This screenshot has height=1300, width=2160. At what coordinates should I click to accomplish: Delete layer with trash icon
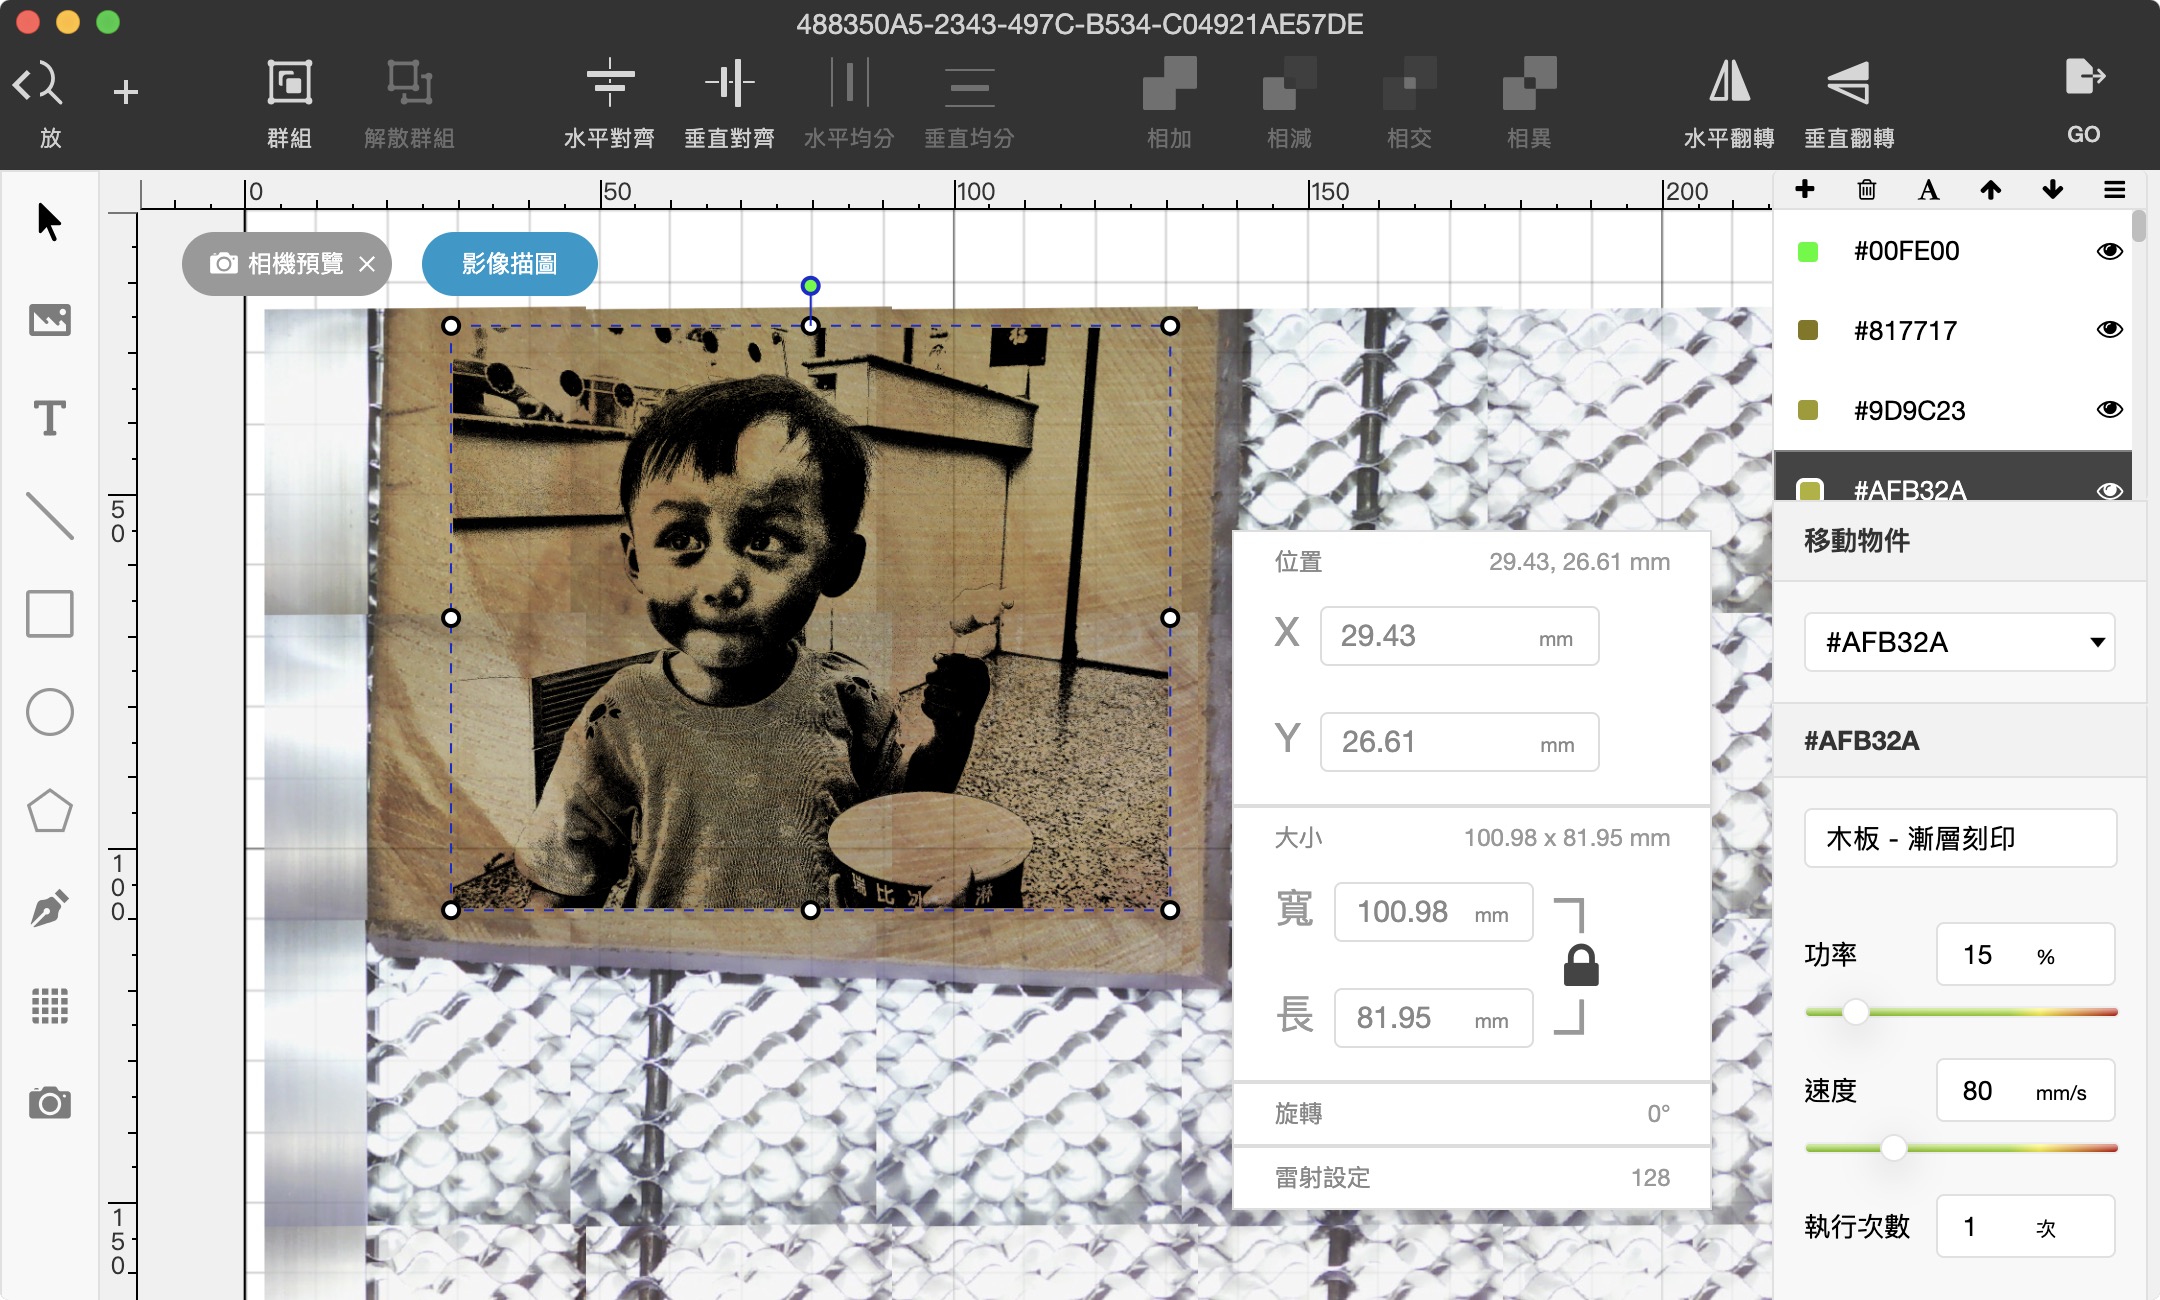(1866, 190)
